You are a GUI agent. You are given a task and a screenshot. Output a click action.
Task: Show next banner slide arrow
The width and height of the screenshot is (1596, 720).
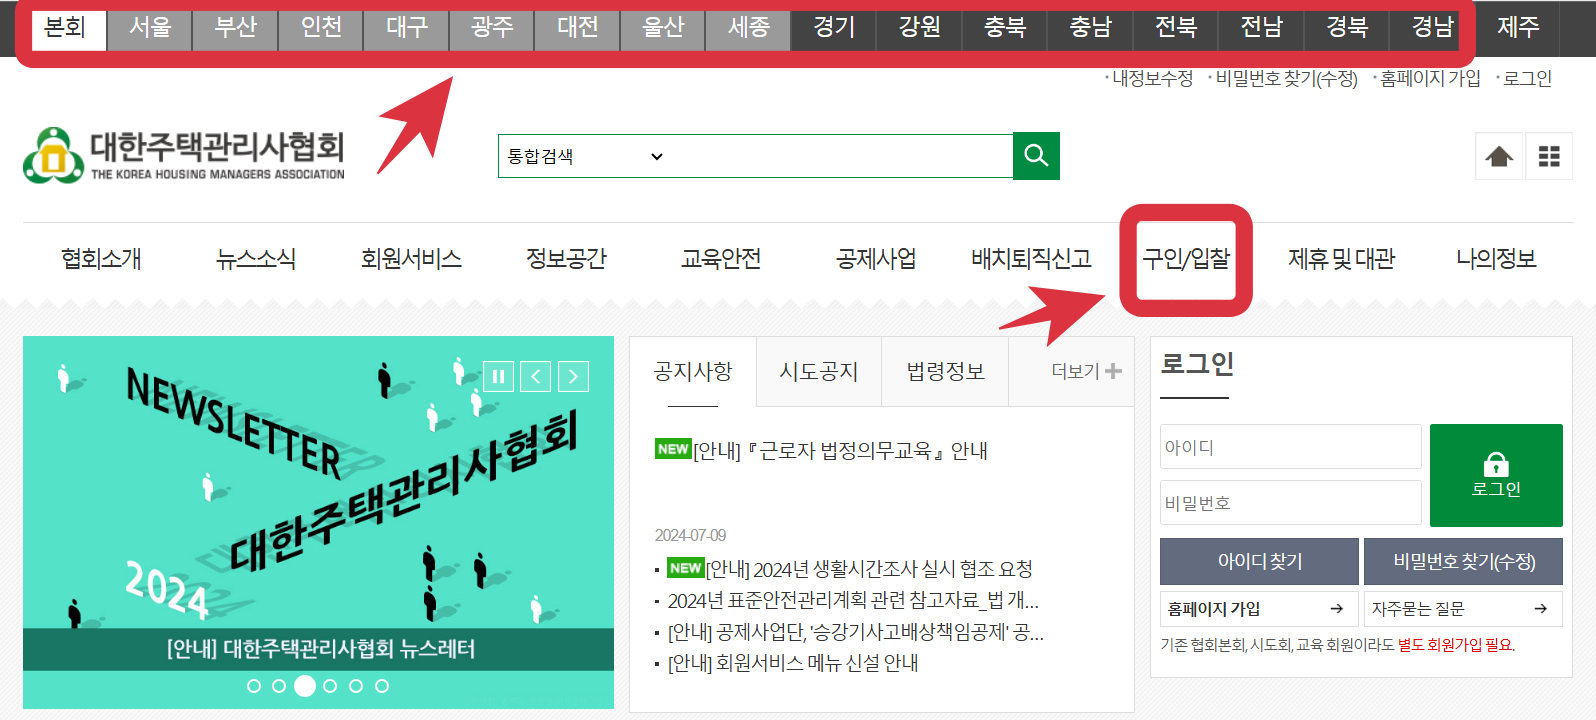pos(573,376)
